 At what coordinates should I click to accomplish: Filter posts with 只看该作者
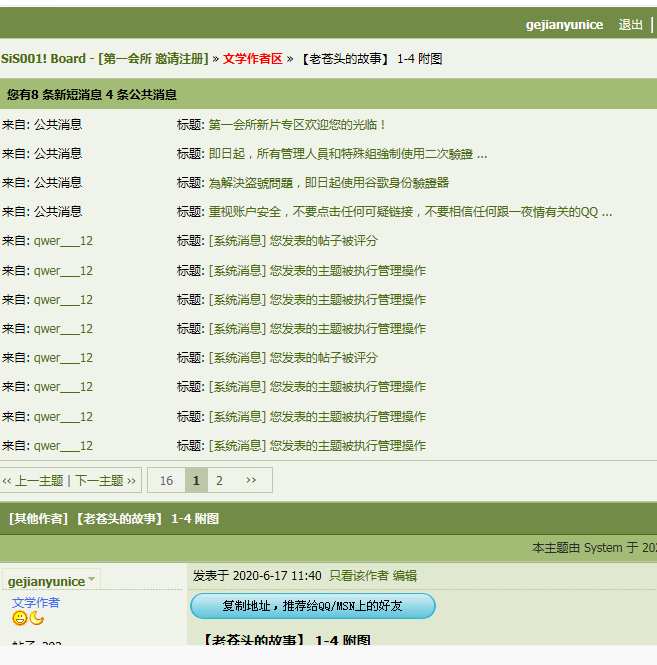(x=359, y=576)
